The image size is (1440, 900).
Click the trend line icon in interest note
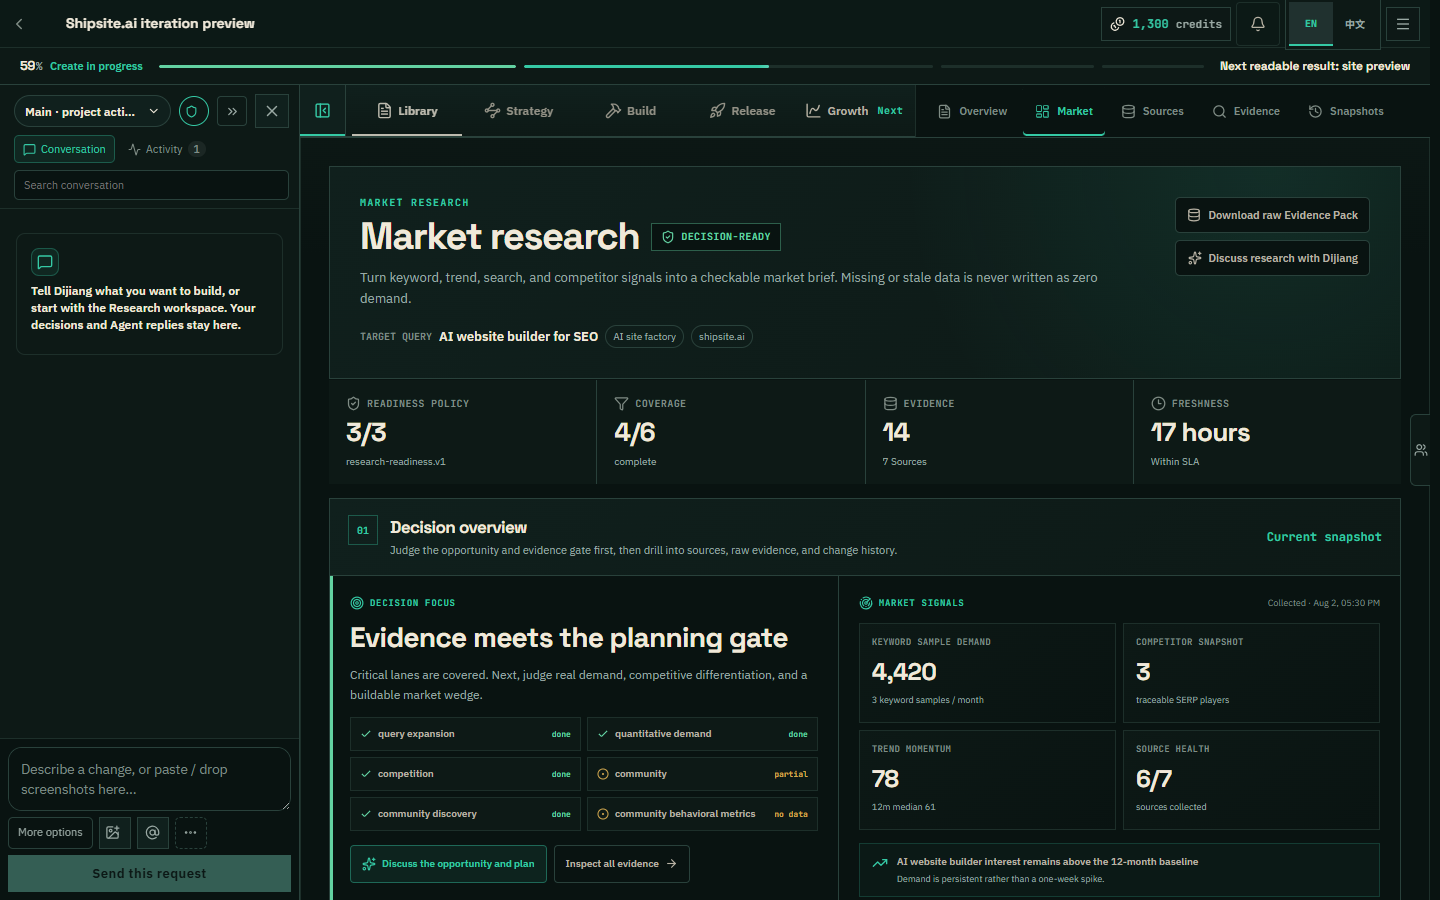pos(880,862)
